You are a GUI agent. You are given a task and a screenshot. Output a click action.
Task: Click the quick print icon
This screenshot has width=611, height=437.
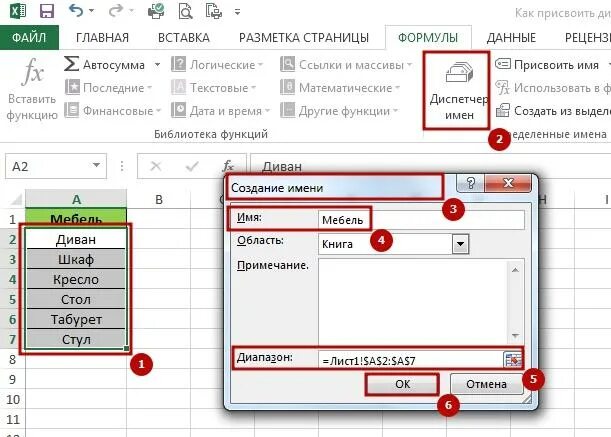[x=156, y=11]
